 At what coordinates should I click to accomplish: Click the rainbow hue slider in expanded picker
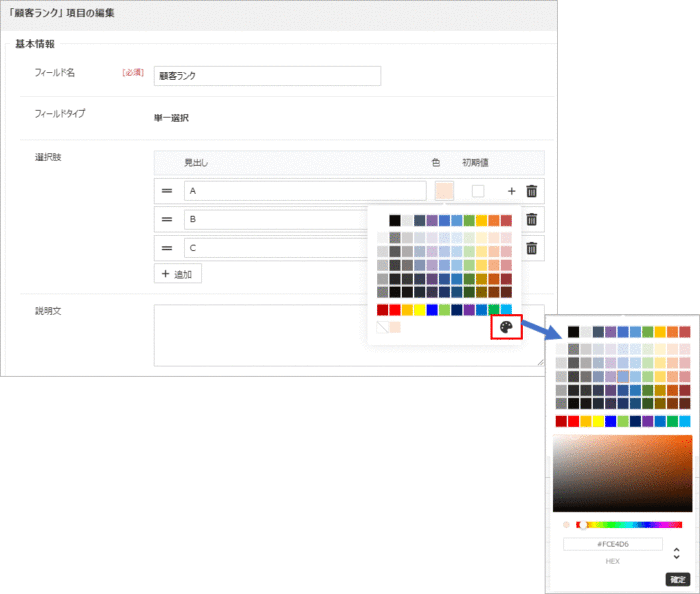click(629, 525)
